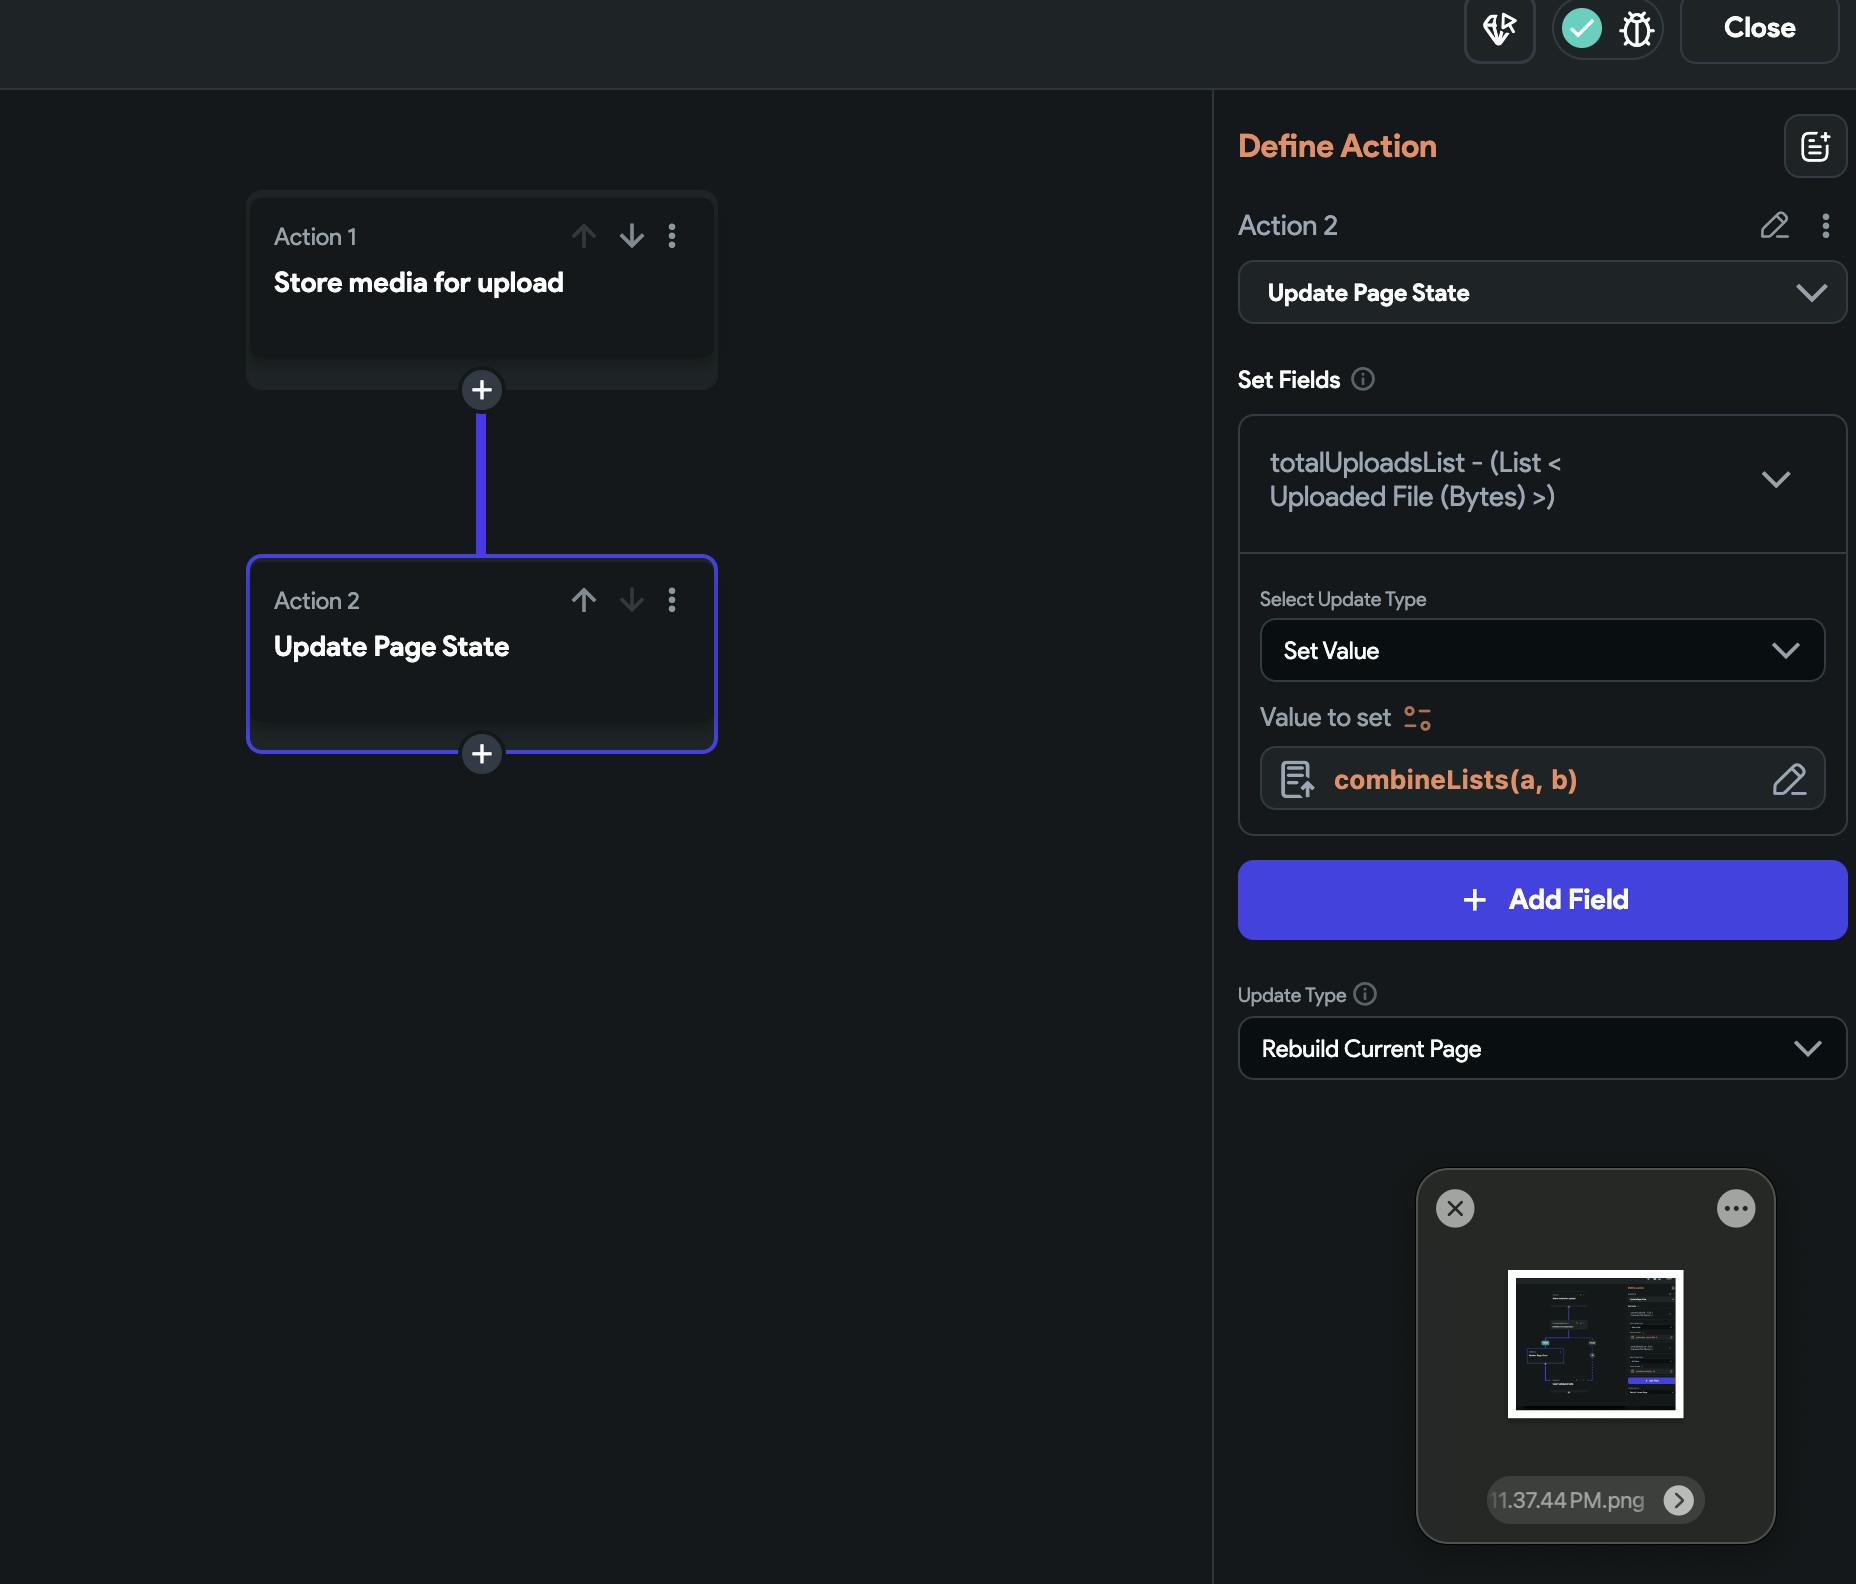Image resolution: width=1856 pixels, height=1584 pixels.
Task: Open the Rebuild Current Page dropdown
Action: (1541, 1049)
